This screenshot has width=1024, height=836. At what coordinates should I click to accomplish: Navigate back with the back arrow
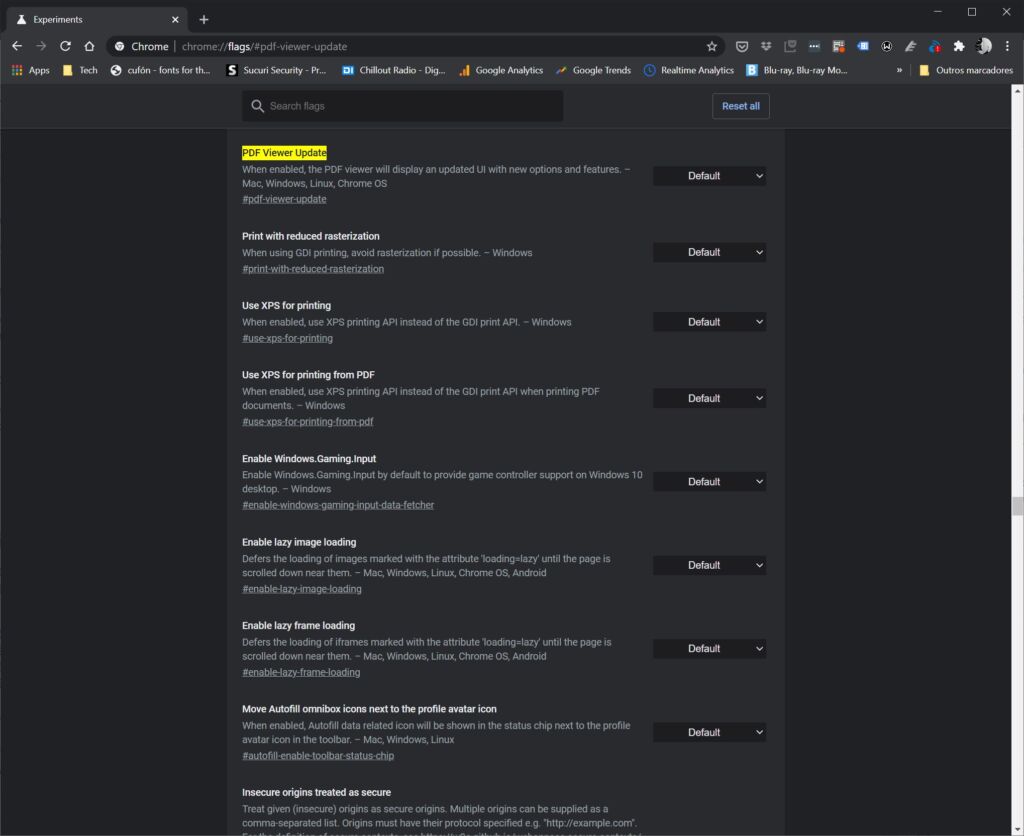(17, 46)
